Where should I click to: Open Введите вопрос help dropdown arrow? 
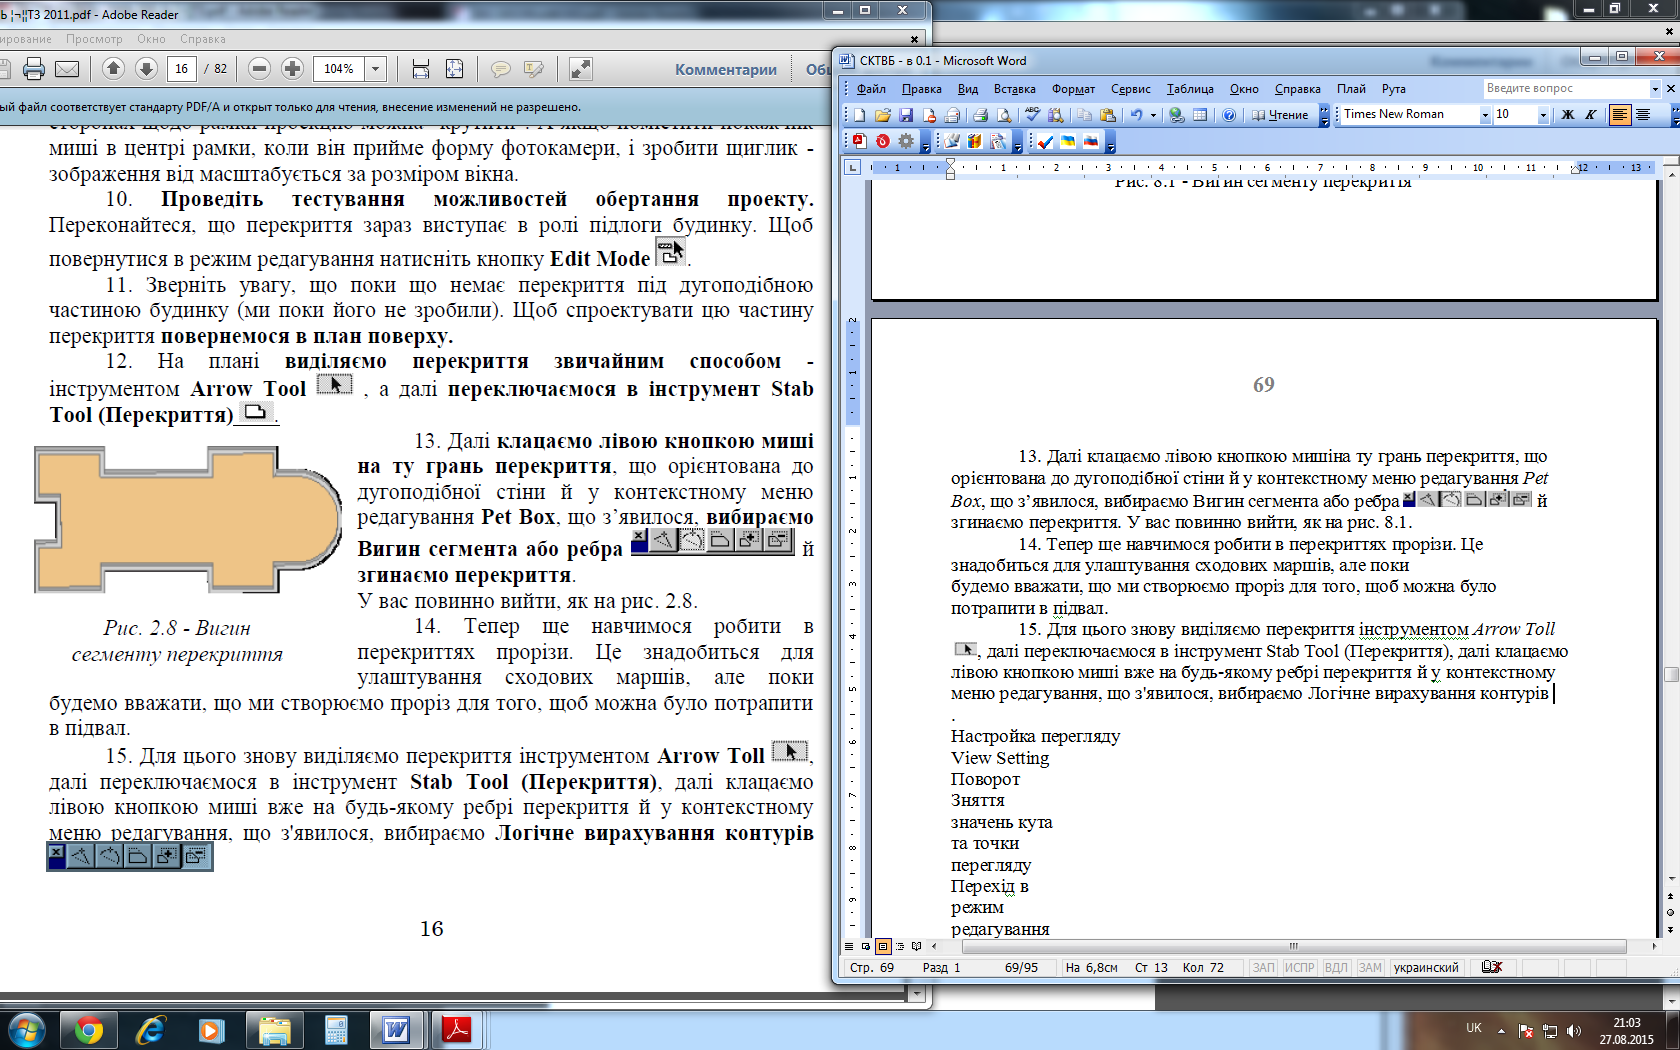point(1655,89)
